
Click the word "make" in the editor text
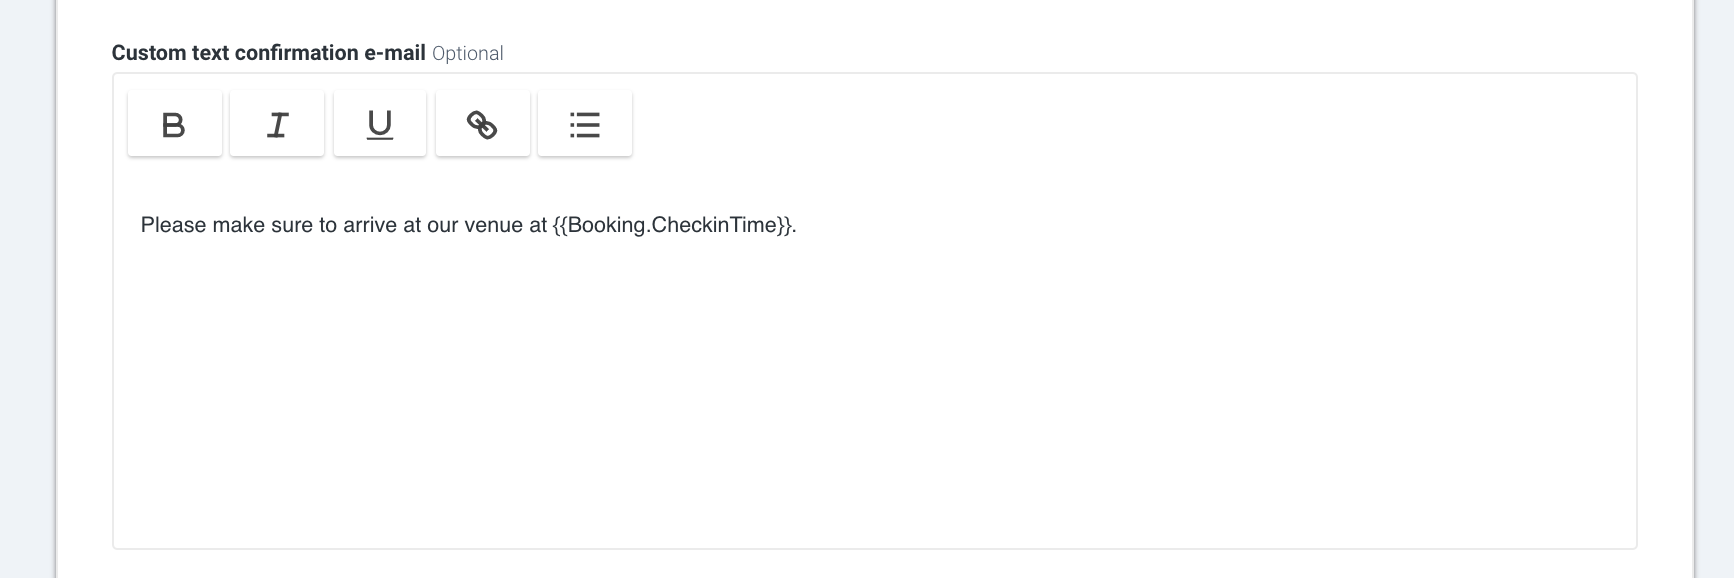coord(238,225)
